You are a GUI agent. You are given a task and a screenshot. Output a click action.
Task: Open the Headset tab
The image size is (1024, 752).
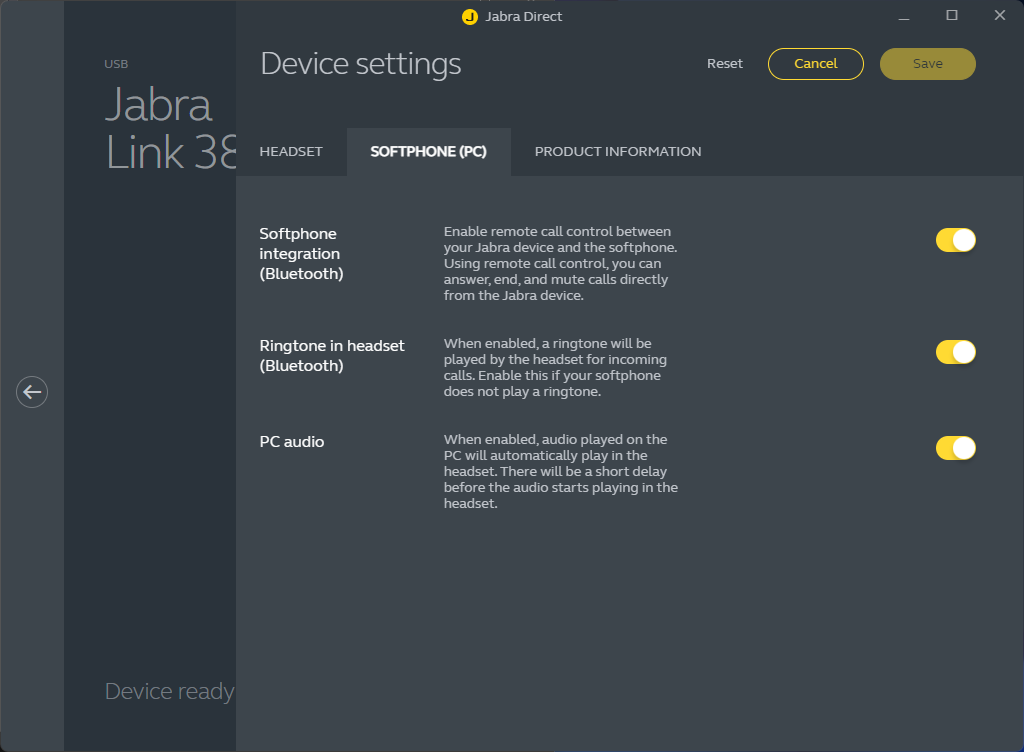tap(291, 152)
